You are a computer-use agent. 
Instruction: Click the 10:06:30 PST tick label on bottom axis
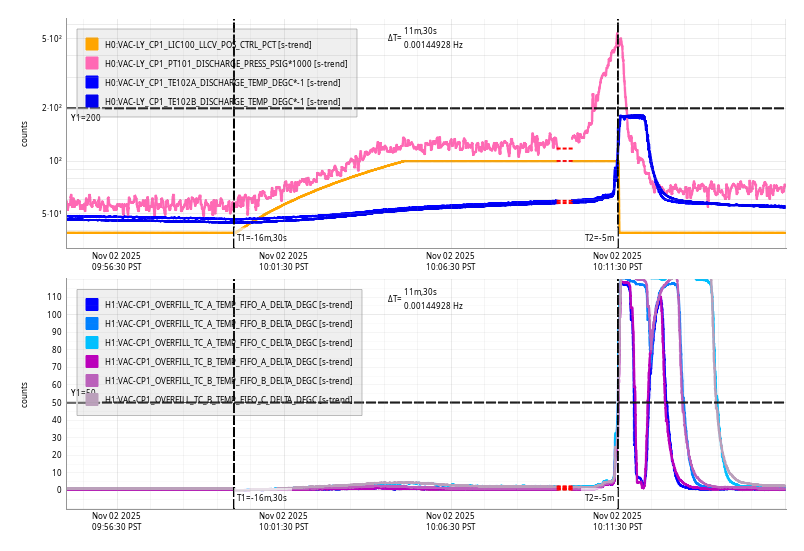tap(450, 520)
